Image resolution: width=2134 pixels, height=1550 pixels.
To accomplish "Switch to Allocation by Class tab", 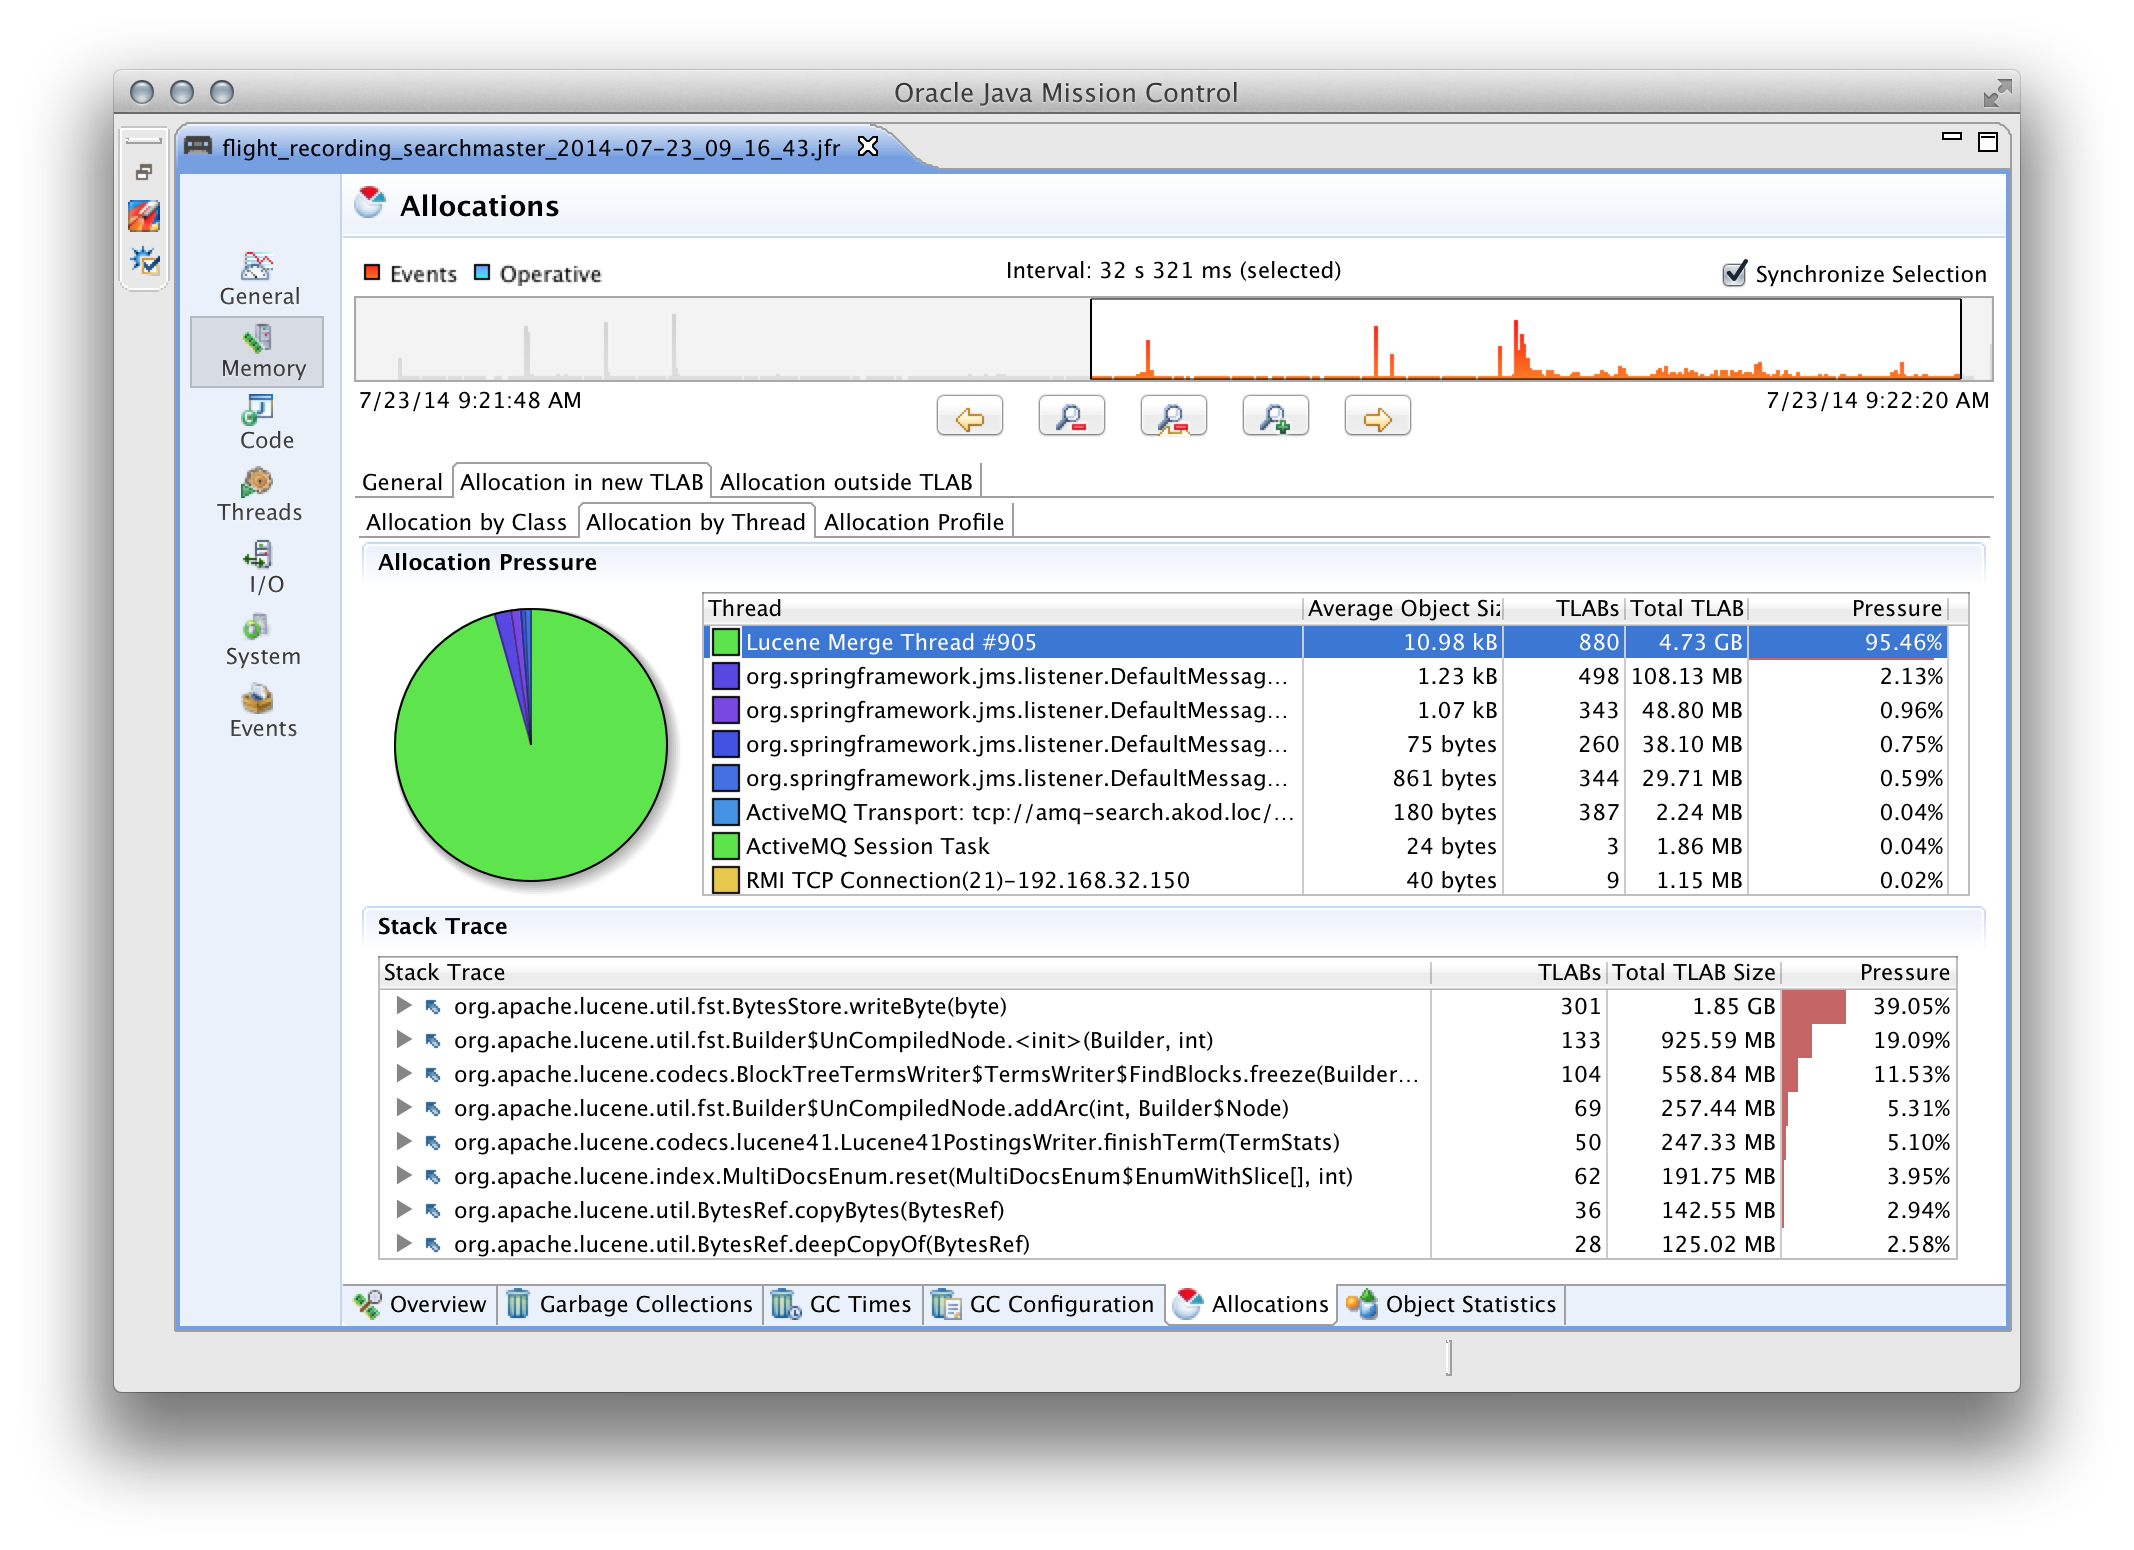I will 466,522.
